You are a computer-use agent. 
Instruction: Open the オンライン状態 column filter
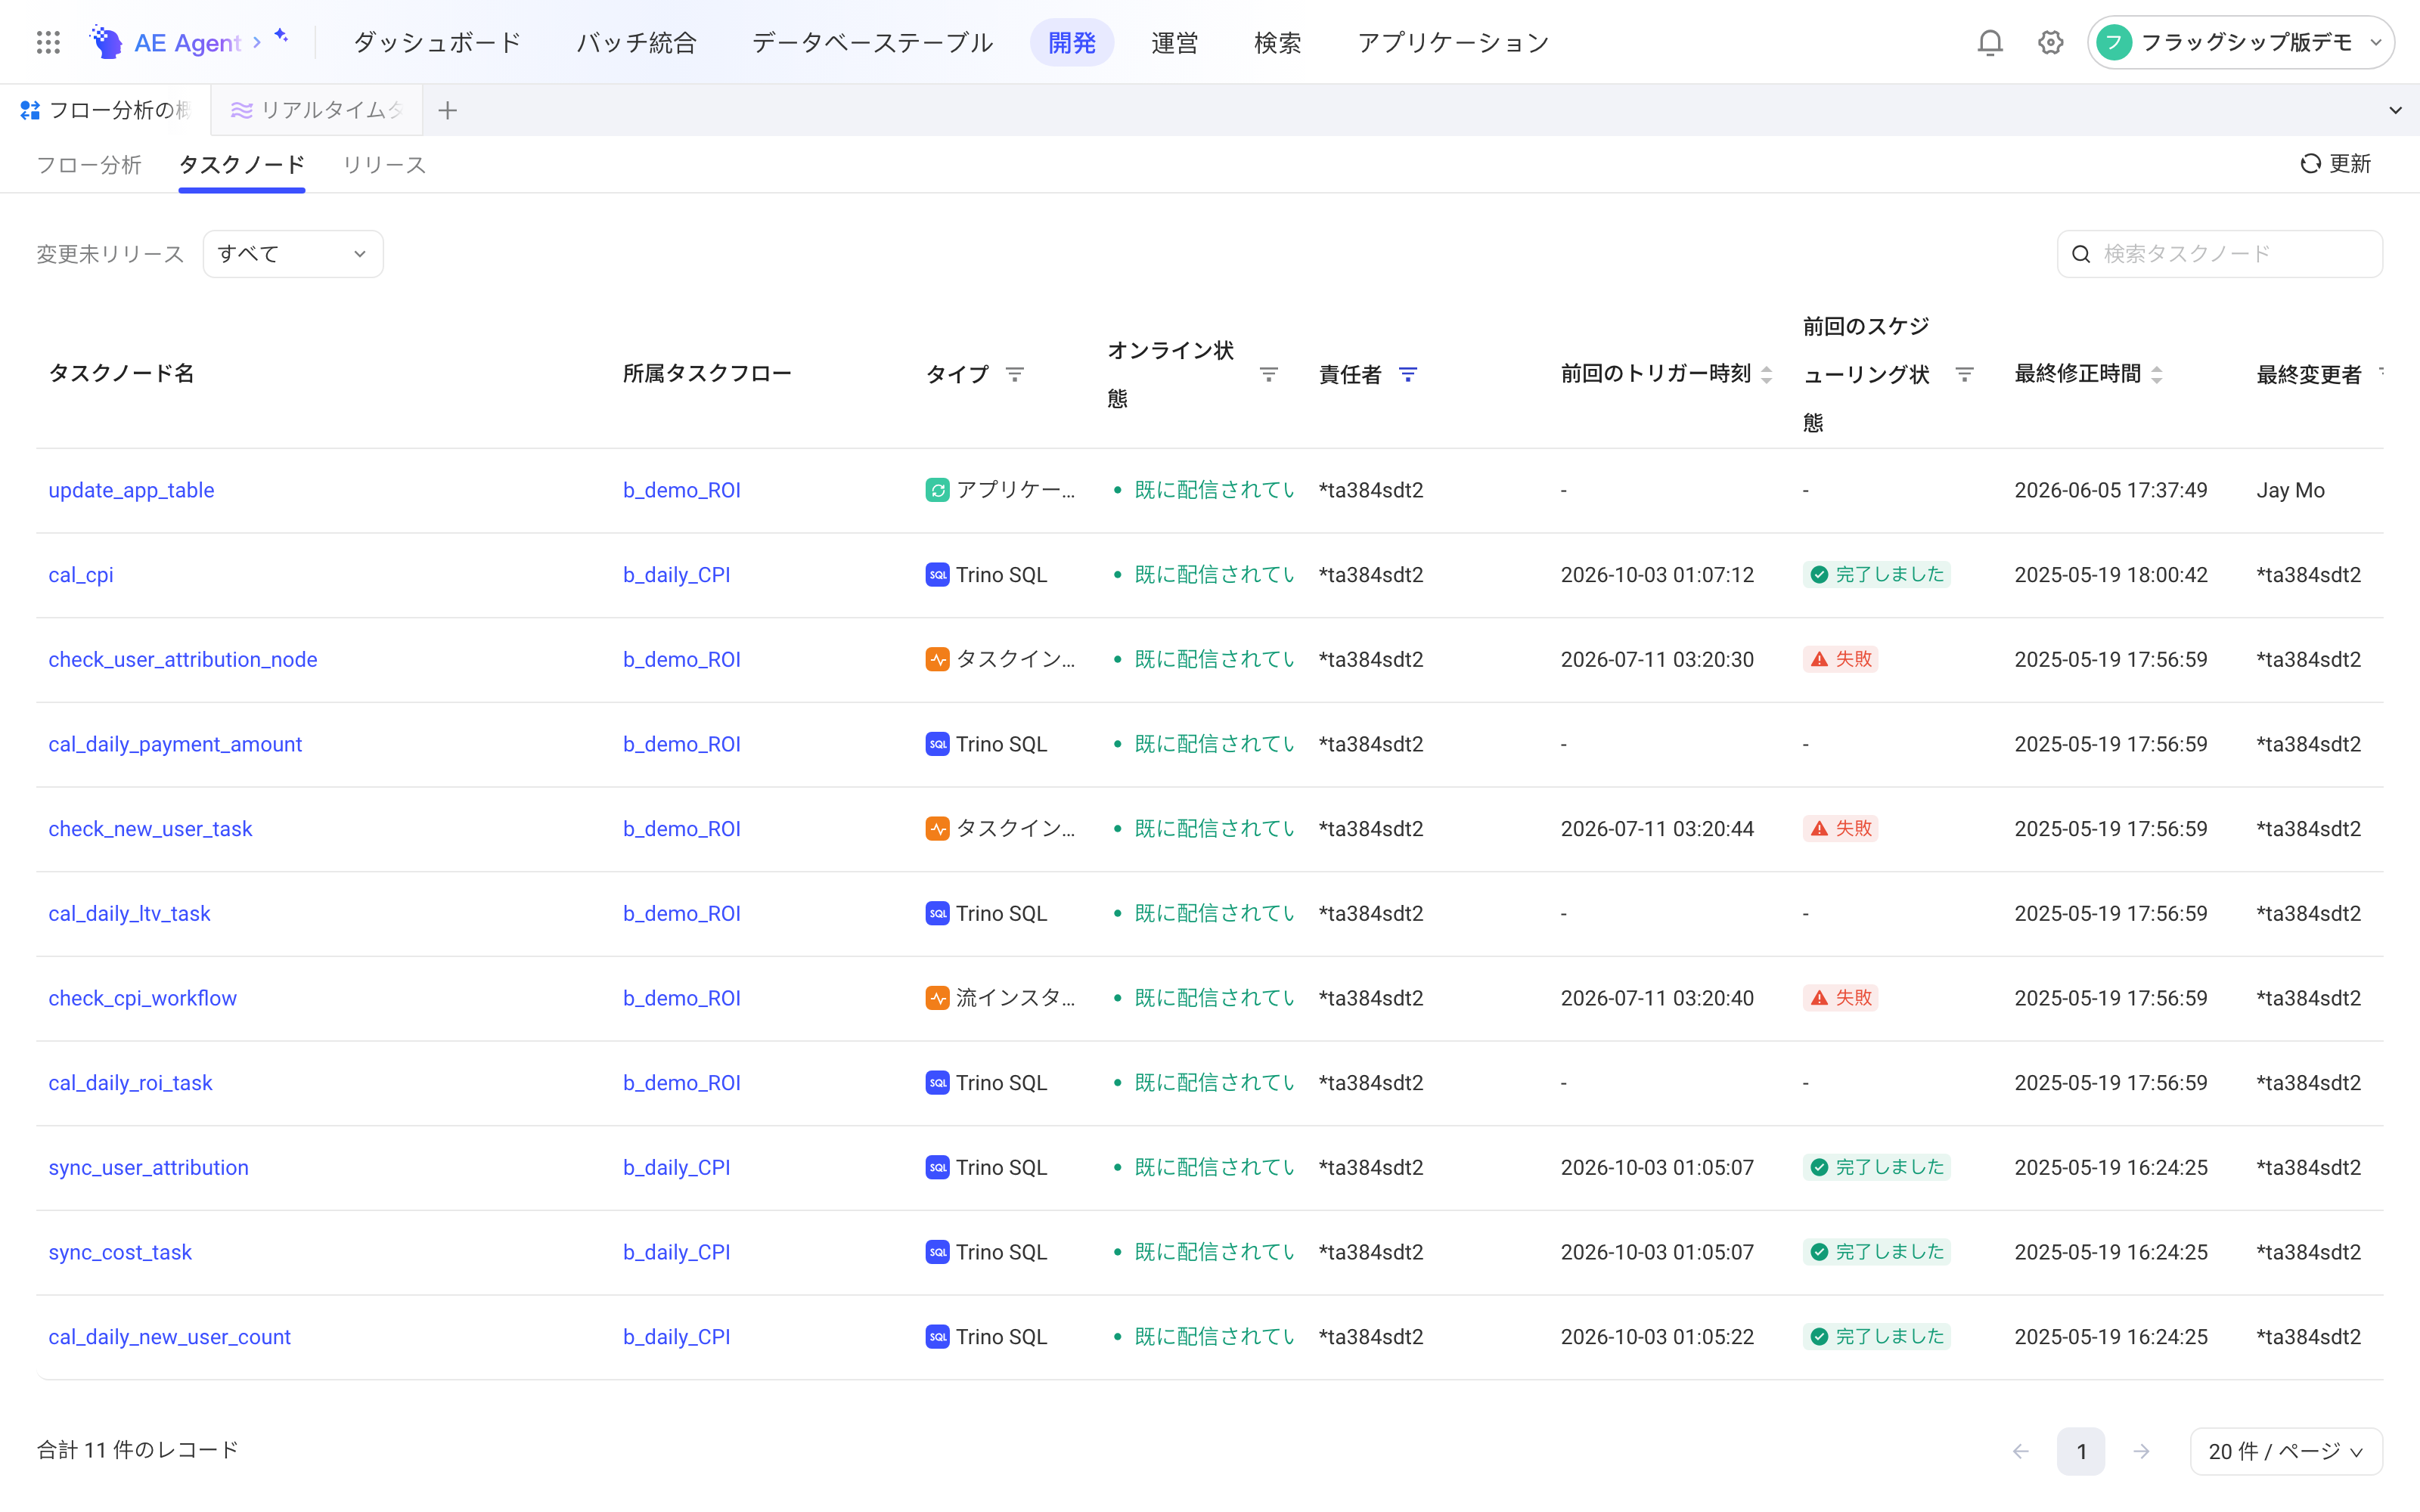coord(1269,374)
